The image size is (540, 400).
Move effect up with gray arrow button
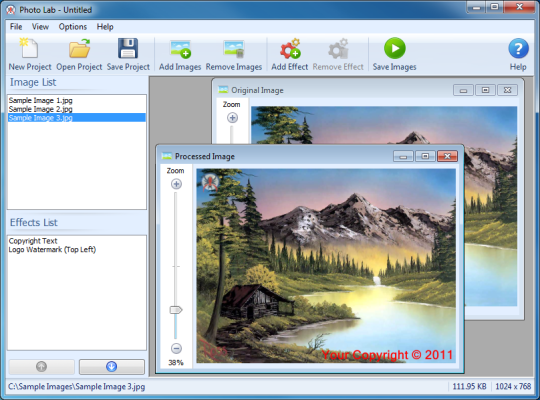(41, 367)
